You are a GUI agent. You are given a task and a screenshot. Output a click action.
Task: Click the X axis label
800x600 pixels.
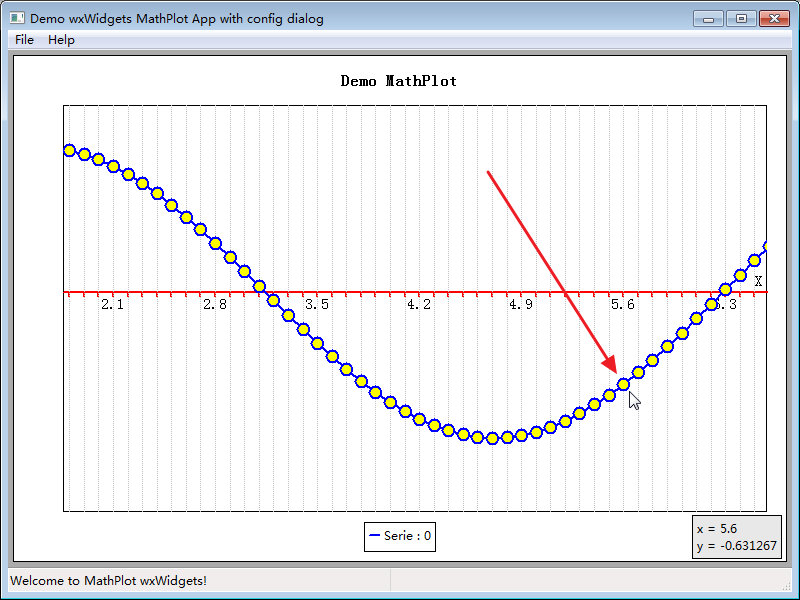[x=758, y=281]
